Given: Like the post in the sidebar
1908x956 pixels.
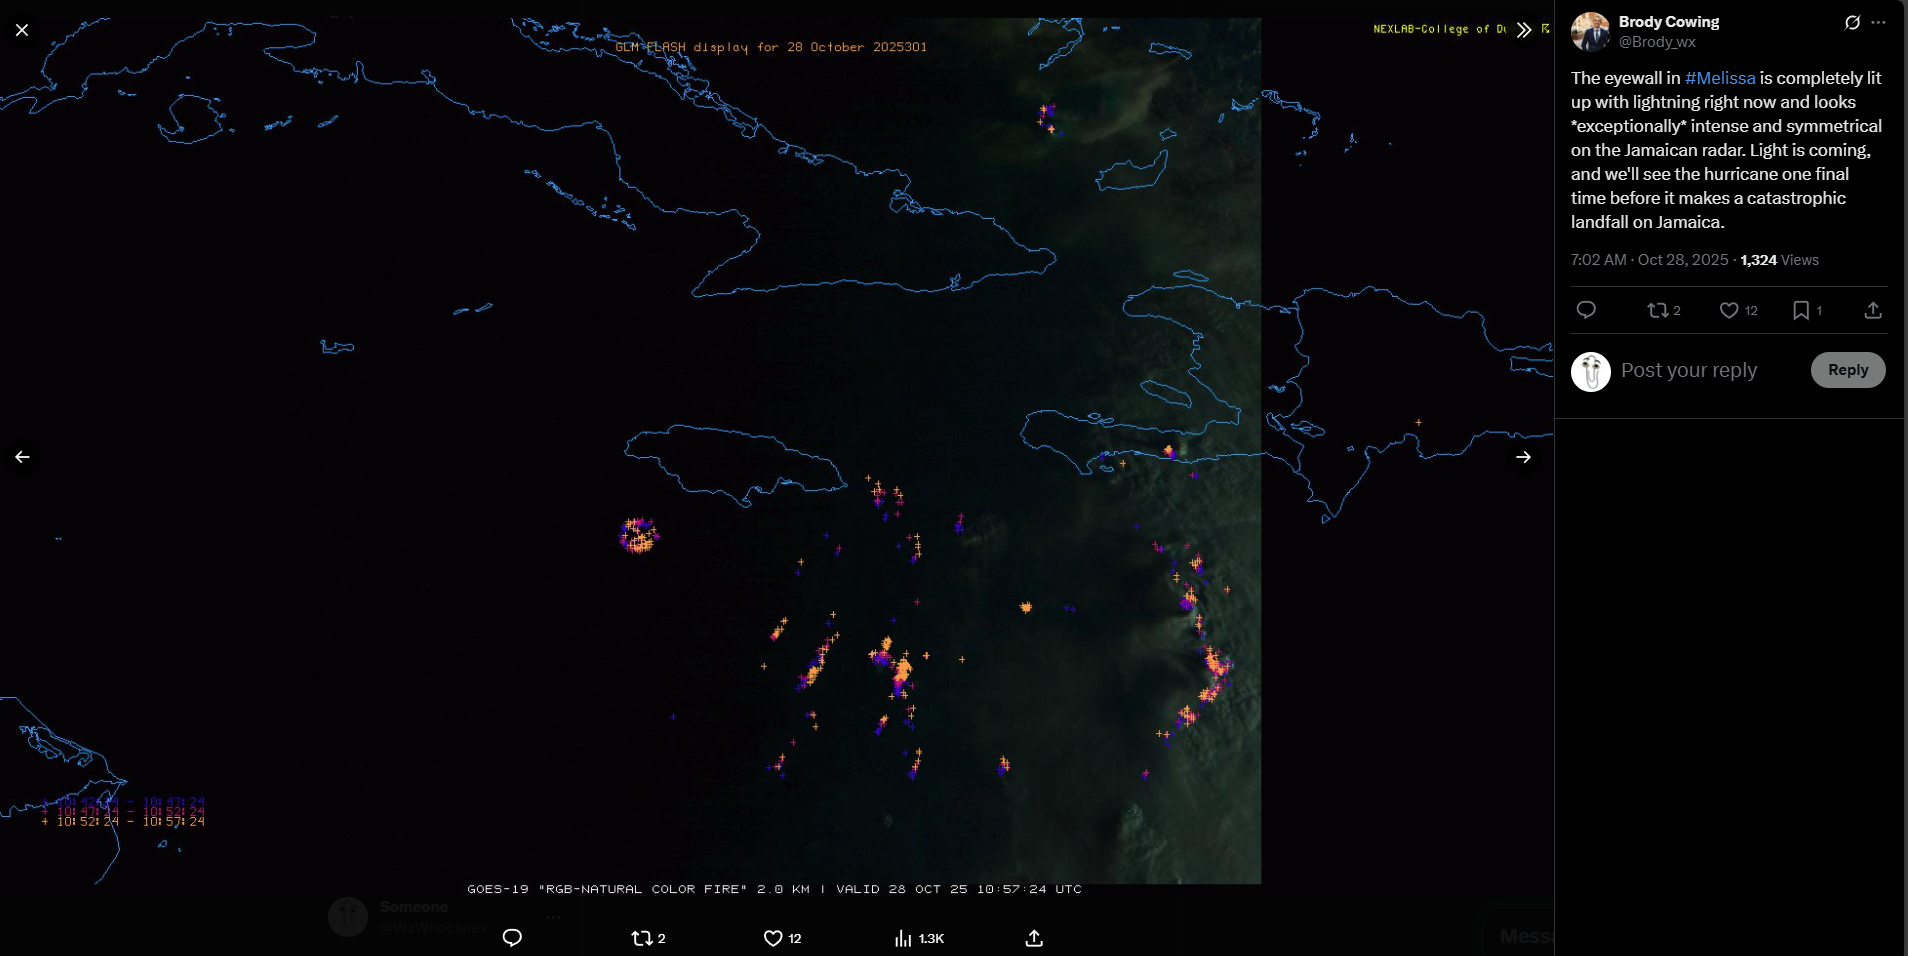Looking at the screenshot, I should click(1738, 310).
